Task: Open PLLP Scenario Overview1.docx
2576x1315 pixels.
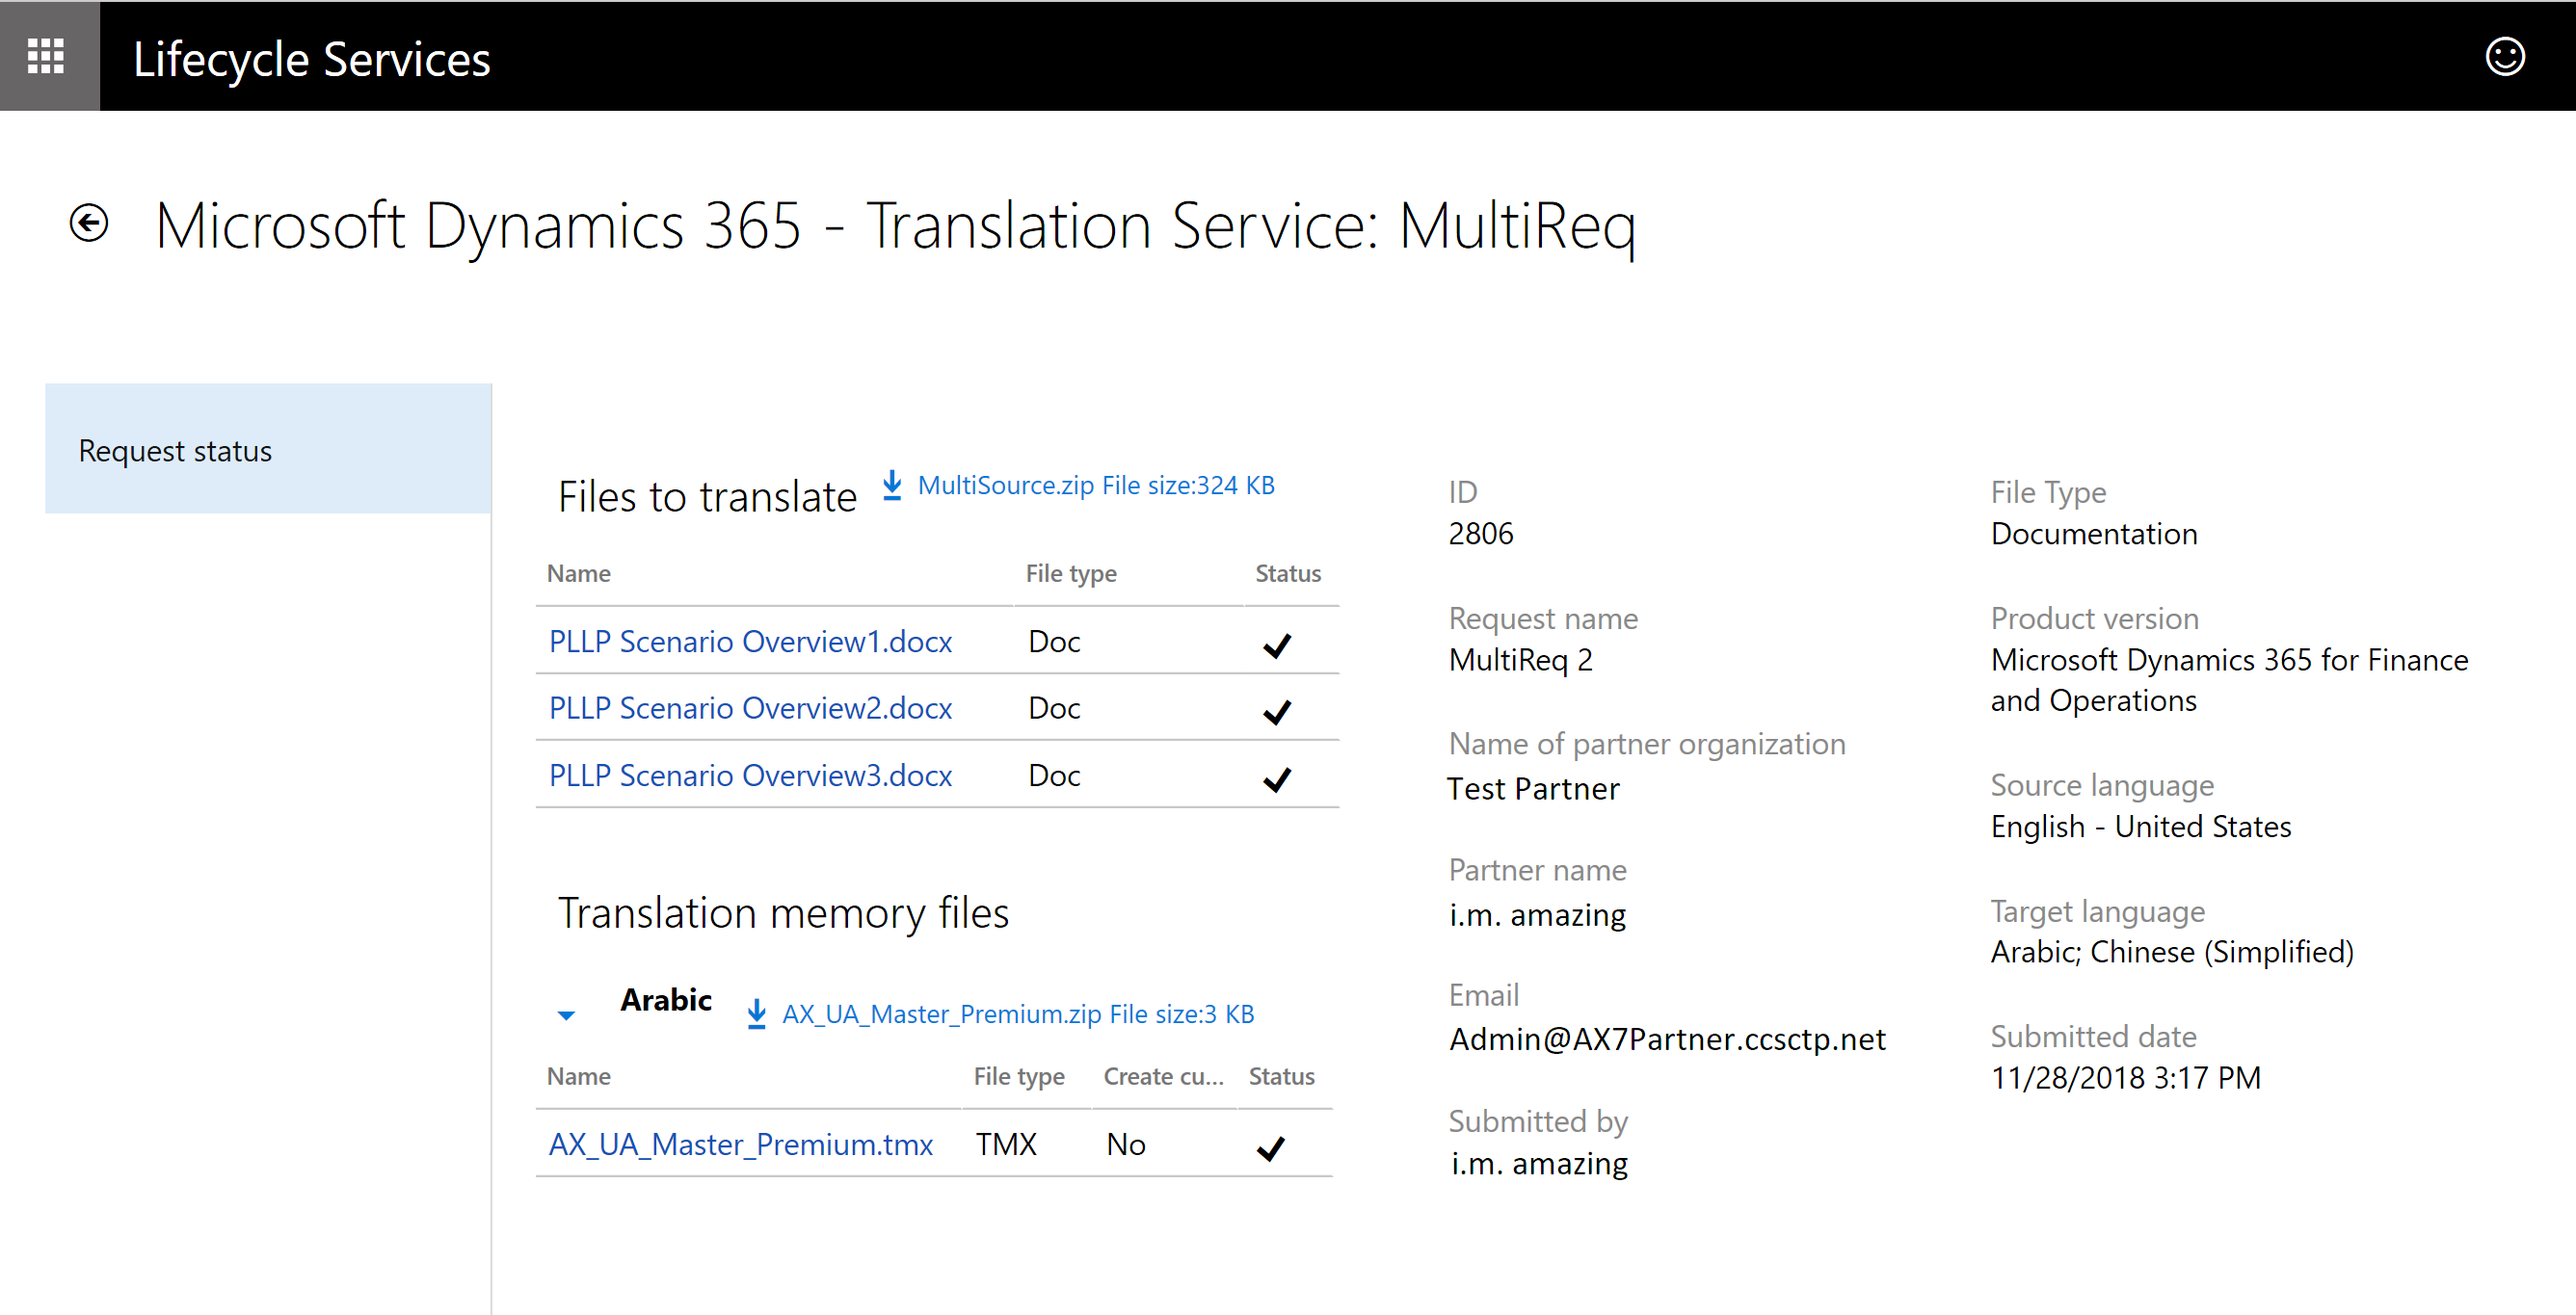Action: (750, 641)
